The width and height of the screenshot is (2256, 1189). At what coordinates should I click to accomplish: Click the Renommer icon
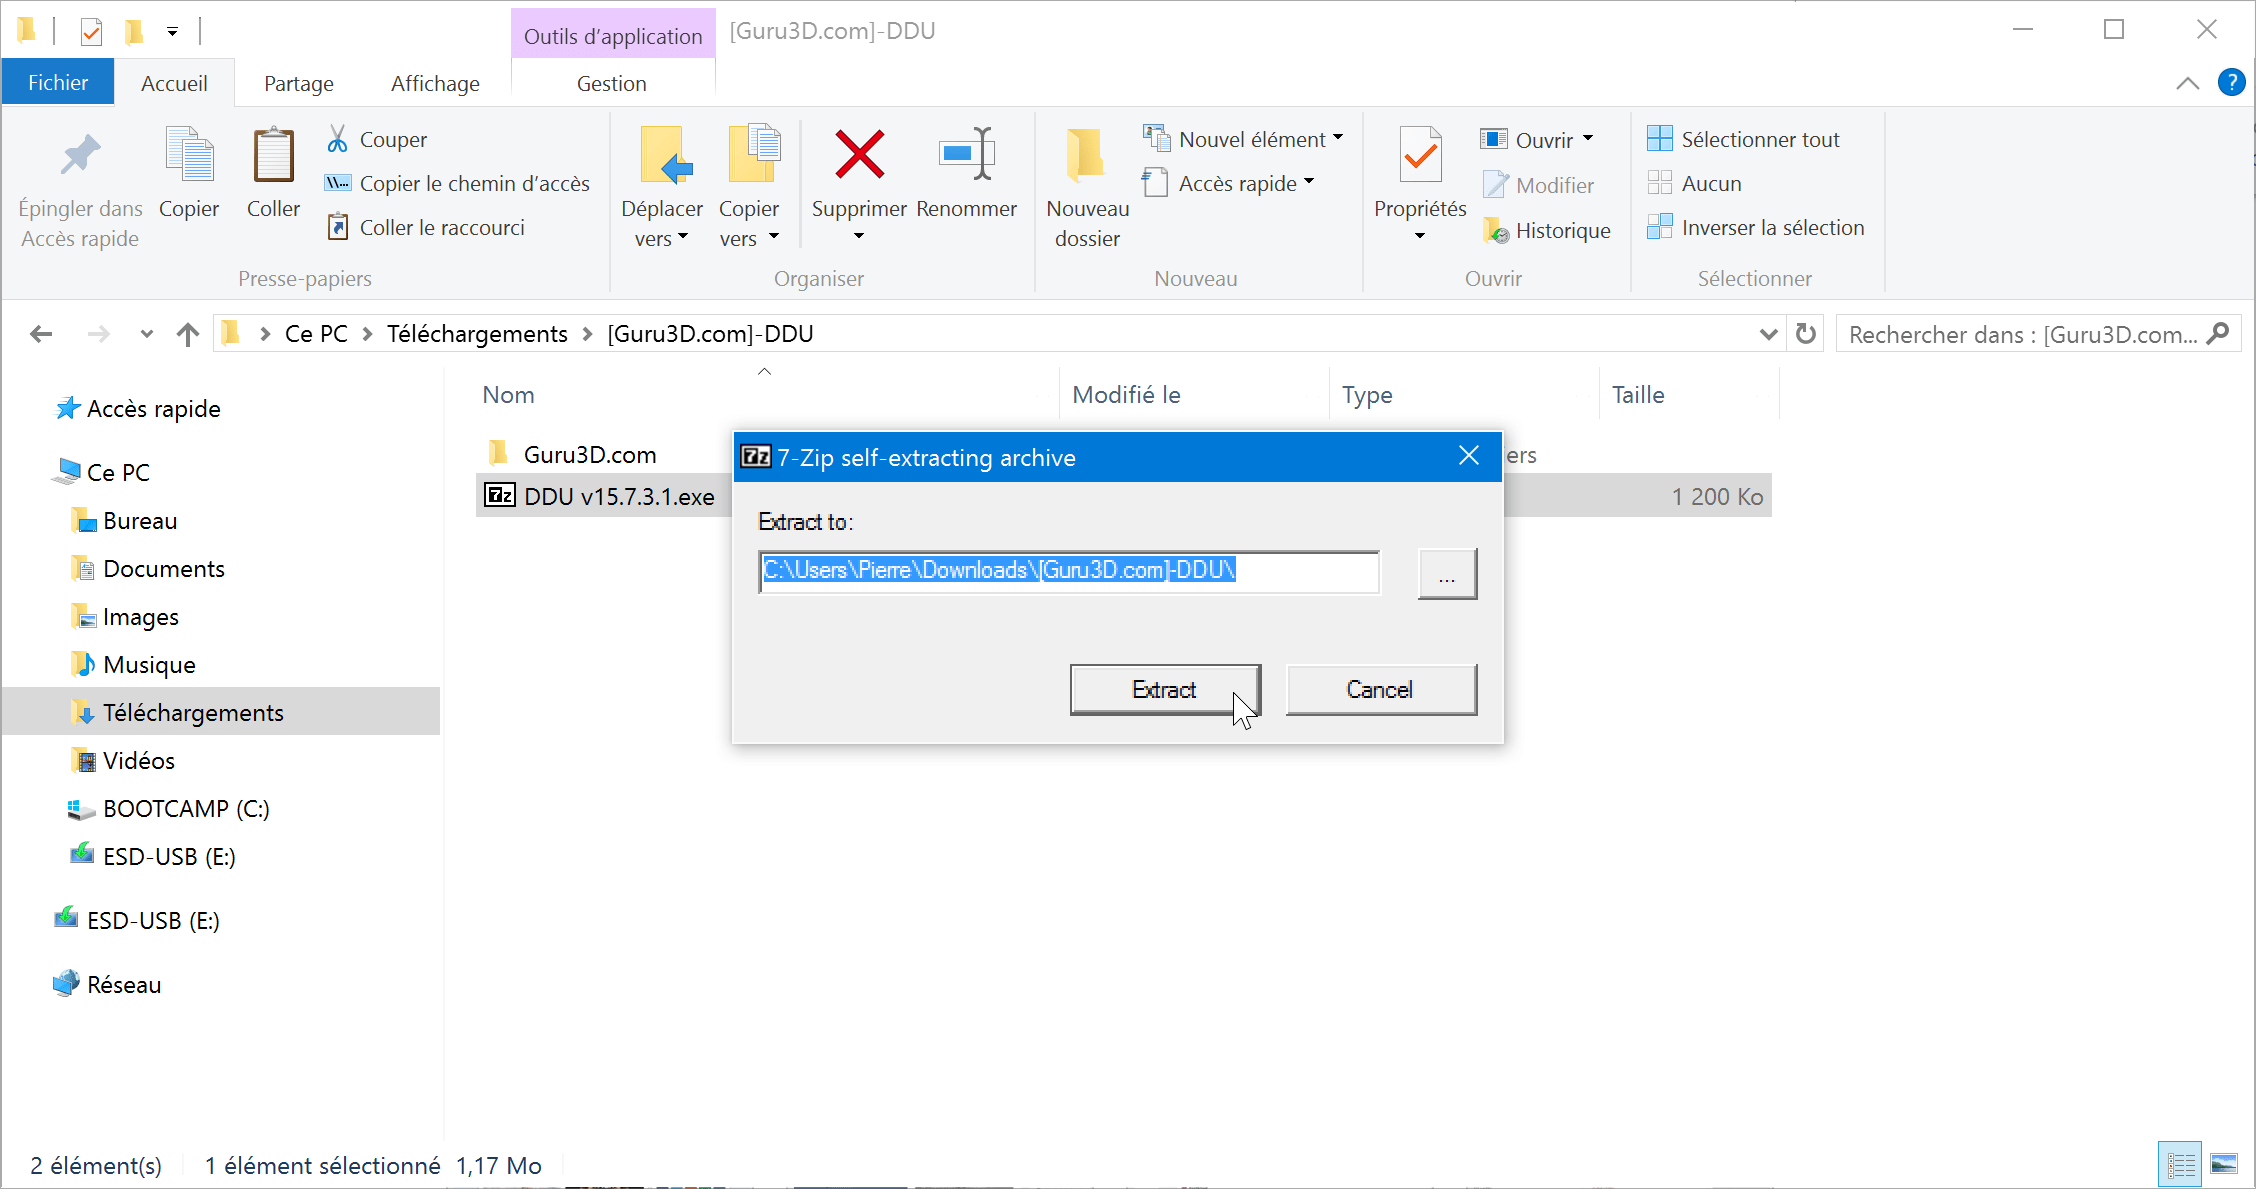(966, 154)
